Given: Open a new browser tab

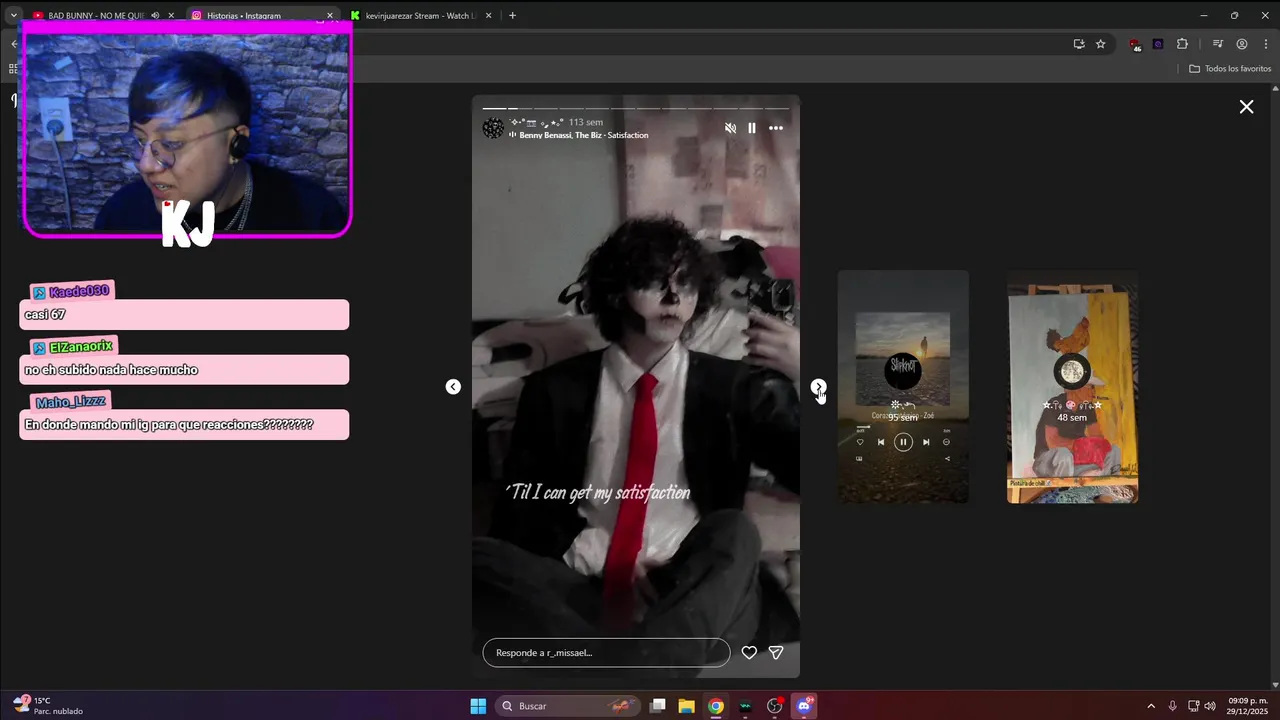Looking at the screenshot, I should point(512,15).
